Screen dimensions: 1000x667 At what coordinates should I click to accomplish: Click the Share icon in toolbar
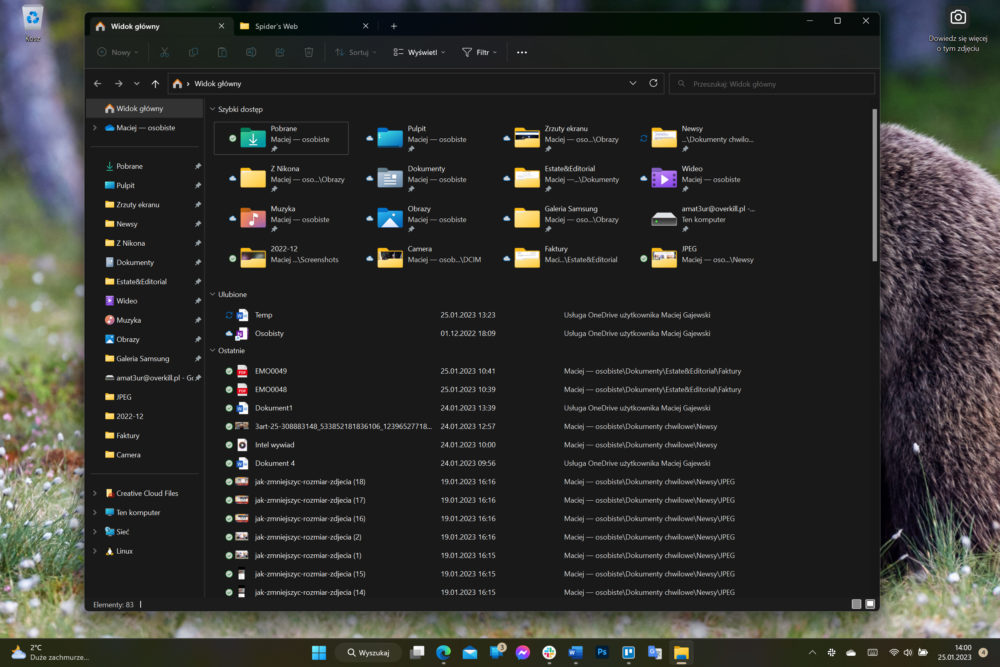(280, 52)
